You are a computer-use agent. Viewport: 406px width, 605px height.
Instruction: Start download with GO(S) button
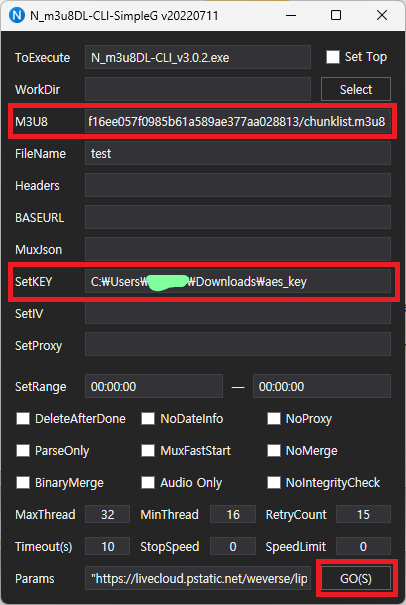(x=356, y=578)
